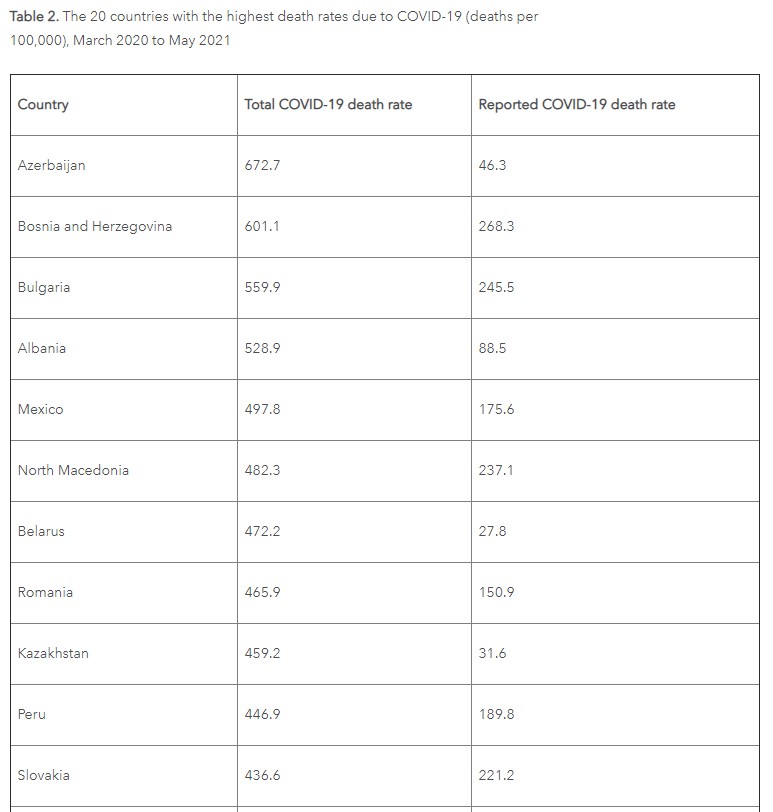
Task: Click Slovakia's reported rate 221.2
Action: tap(496, 775)
